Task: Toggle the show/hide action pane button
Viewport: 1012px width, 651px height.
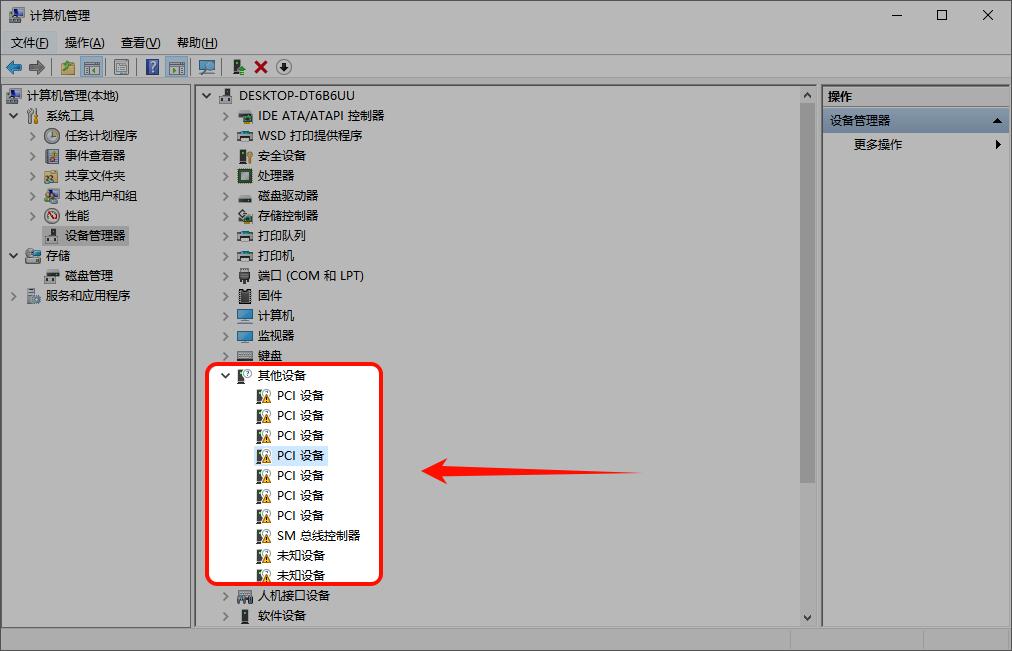Action: [x=177, y=67]
